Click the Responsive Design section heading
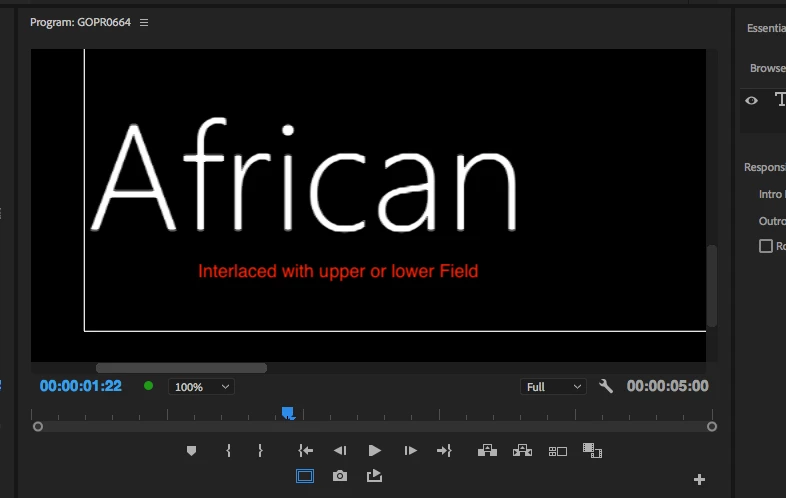The height and width of the screenshot is (498, 786). [764, 167]
